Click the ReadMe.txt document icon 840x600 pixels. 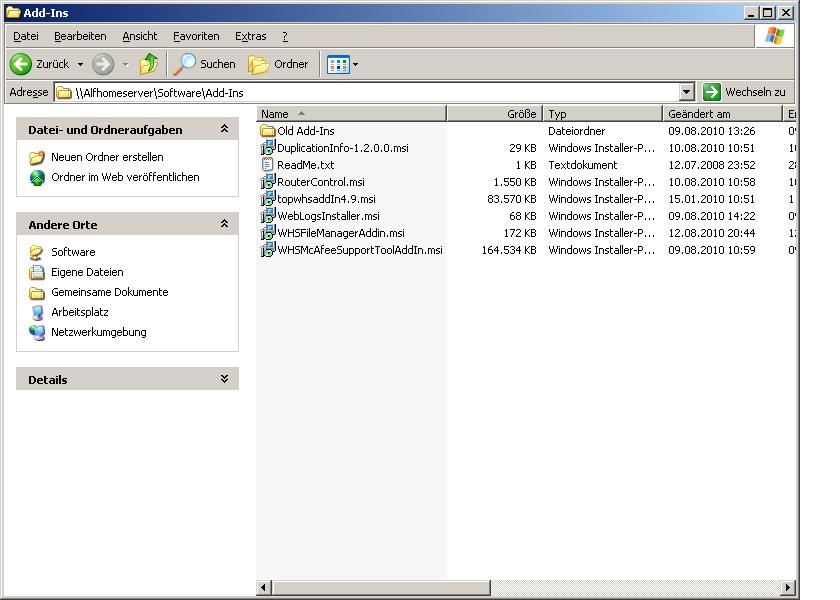pyautogui.click(x=267, y=165)
